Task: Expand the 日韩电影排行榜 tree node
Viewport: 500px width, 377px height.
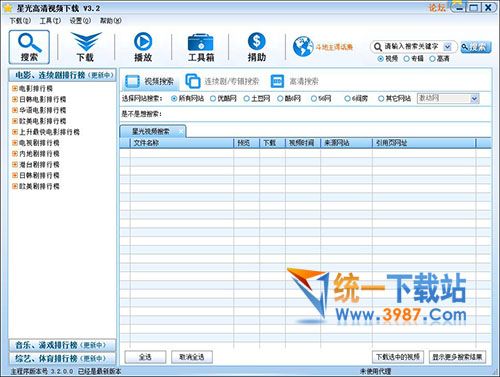Action: 15,99
